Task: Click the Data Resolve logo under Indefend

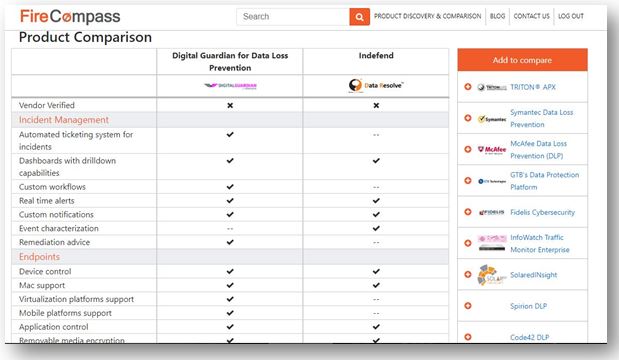Action: pyautogui.click(x=376, y=85)
